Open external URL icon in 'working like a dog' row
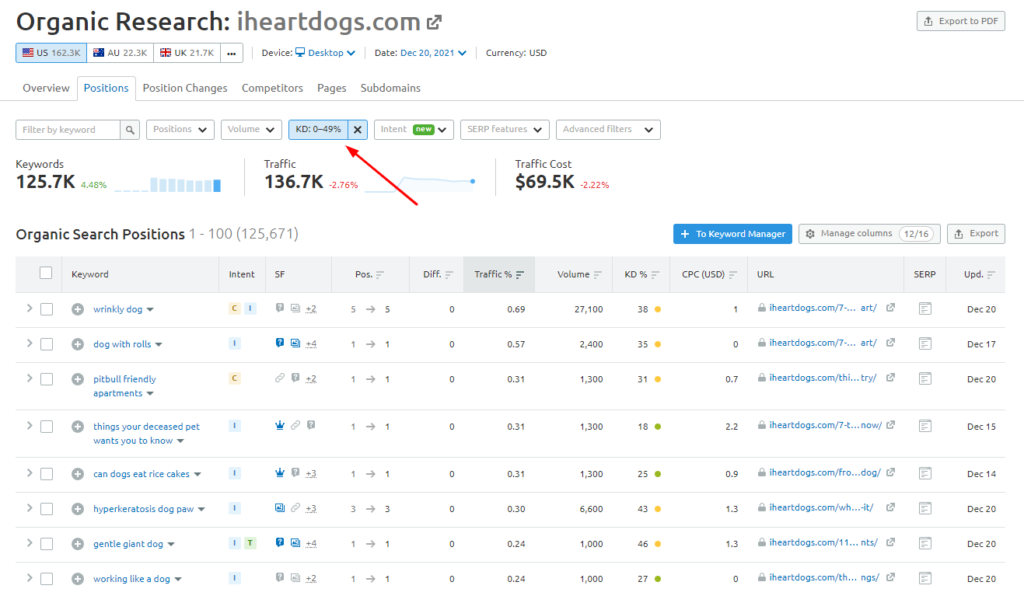The width and height of the screenshot is (1024, 596). click(x=890, y=578)
